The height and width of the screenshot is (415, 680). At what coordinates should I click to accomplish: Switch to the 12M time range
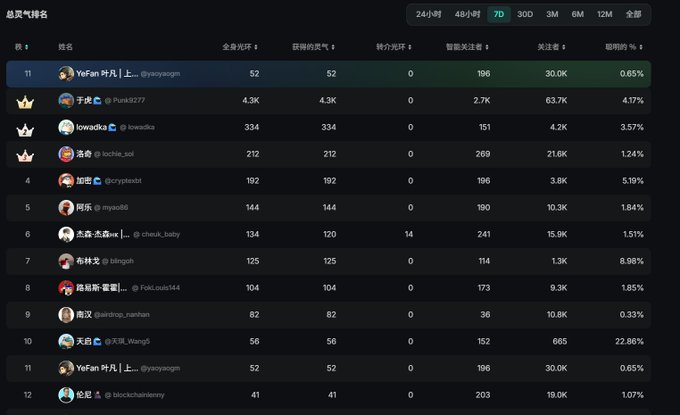click(605, 14)
